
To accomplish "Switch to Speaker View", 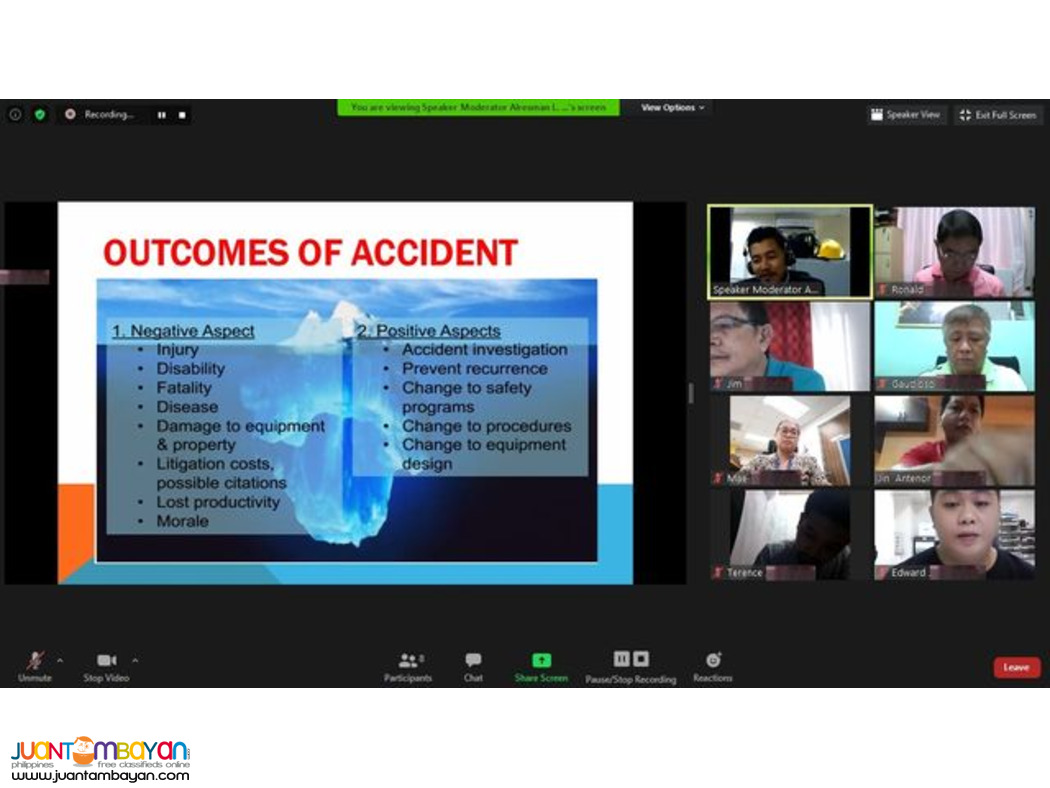I will (905, 115).
